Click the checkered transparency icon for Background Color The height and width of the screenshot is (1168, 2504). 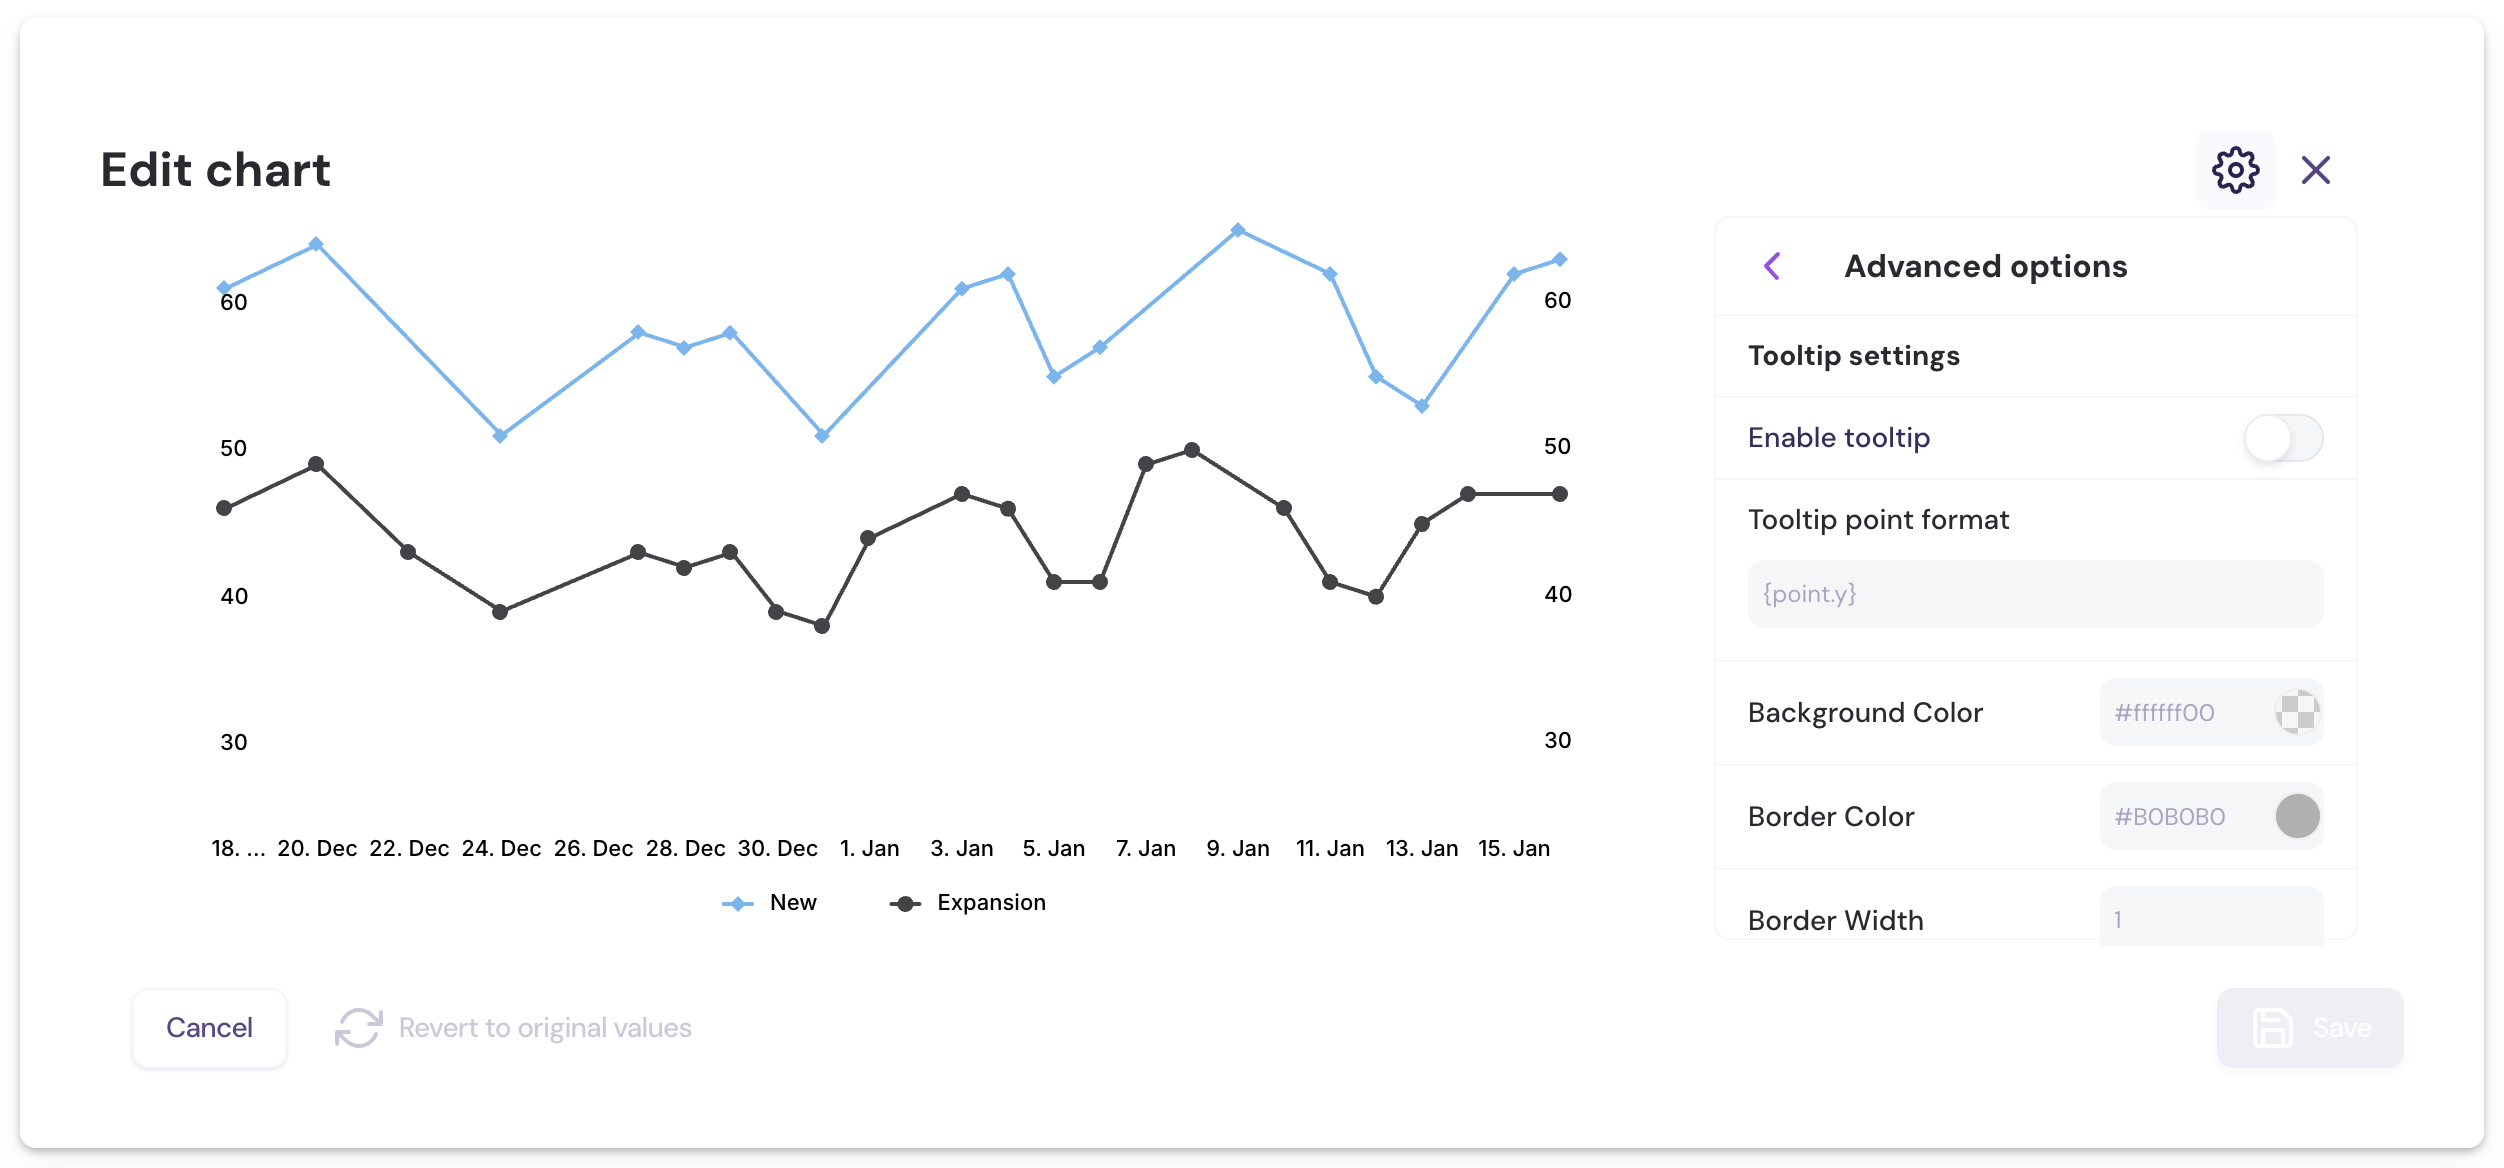[2295, 712]
